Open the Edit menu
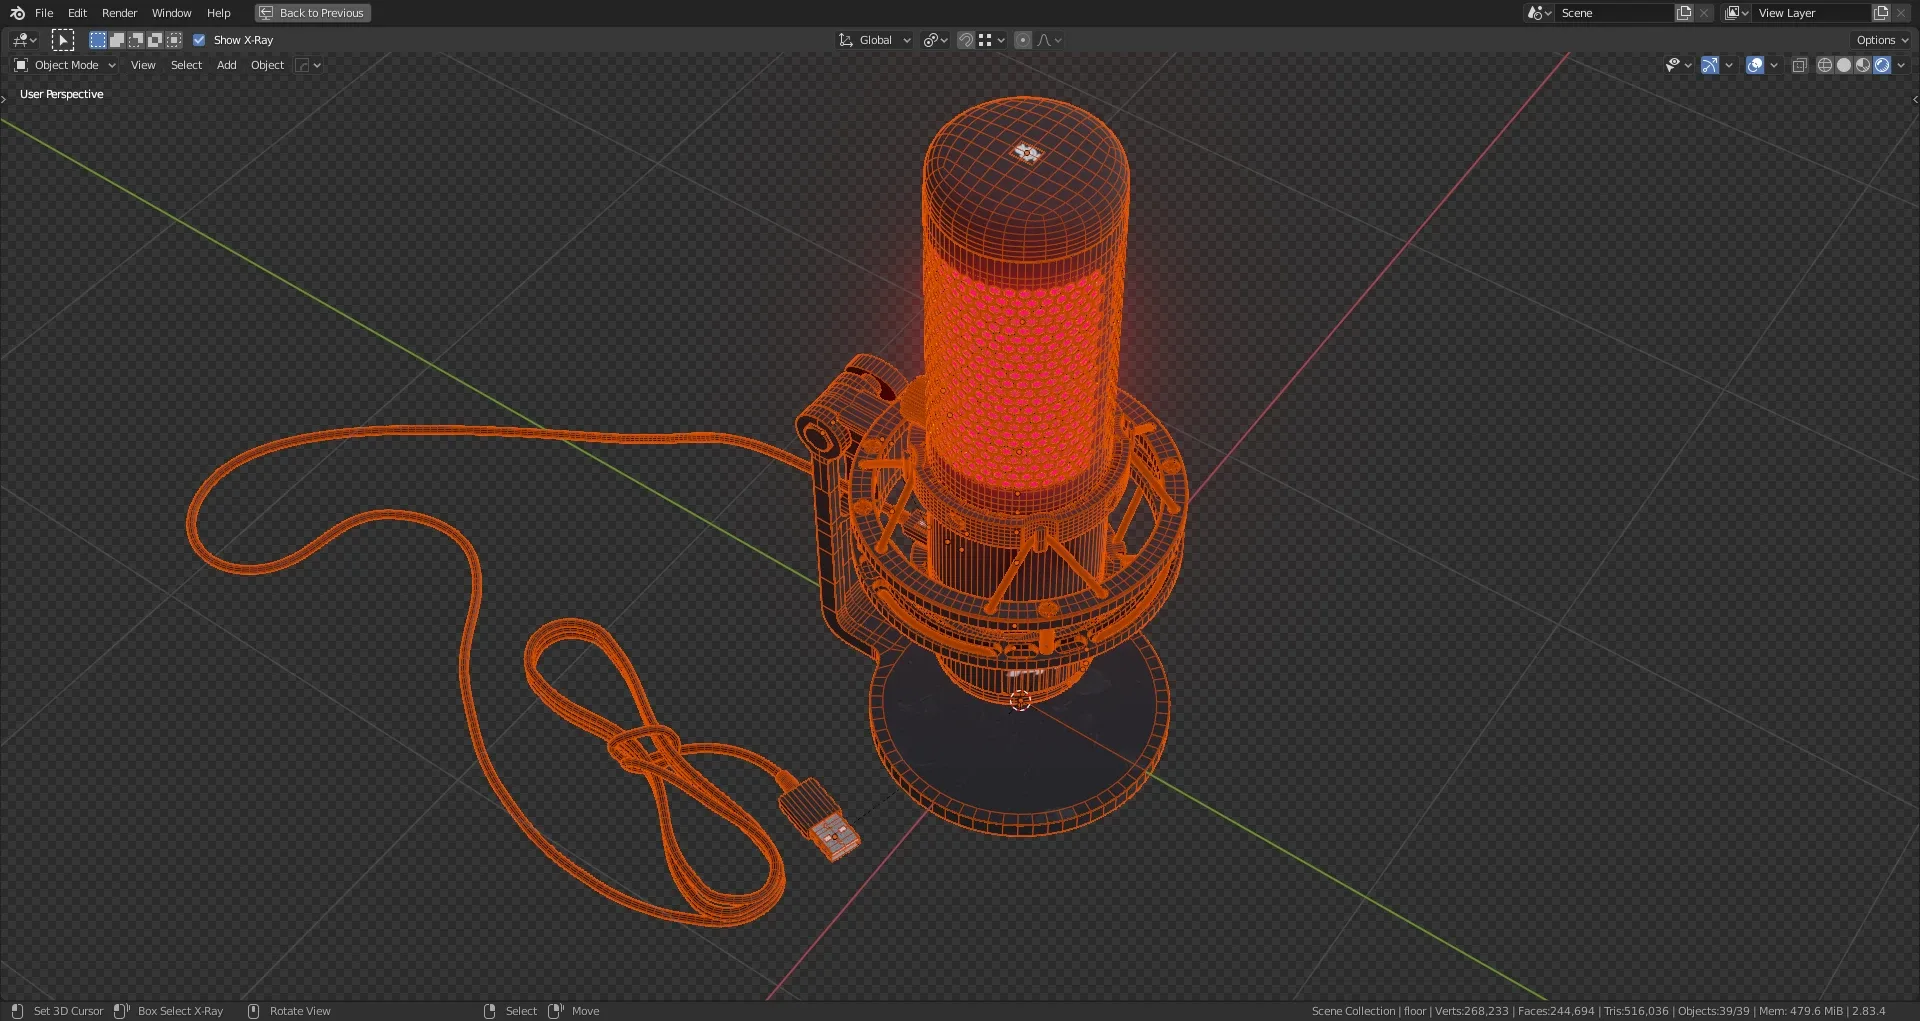This screenshot has width=1920, height=1021. (x=77, y=13)
